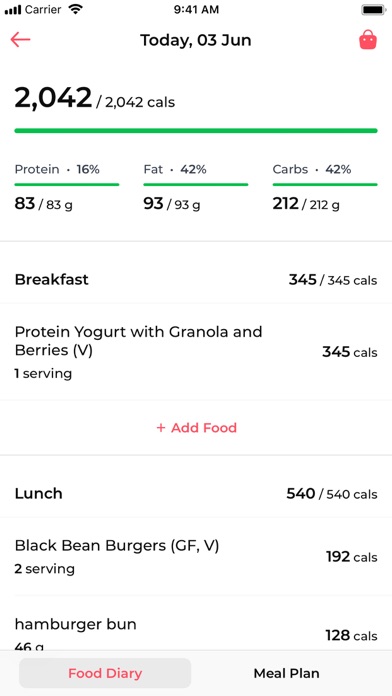Tap the Today, 03 Jun date title
The height and width of the screenshot is (696, 392).
pyautogui.click(x=196, y=40)
